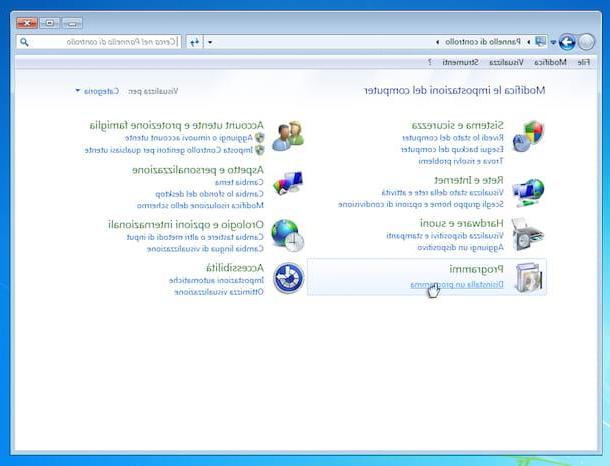Open Hardware e suoni category

click(x=461, y=223)
